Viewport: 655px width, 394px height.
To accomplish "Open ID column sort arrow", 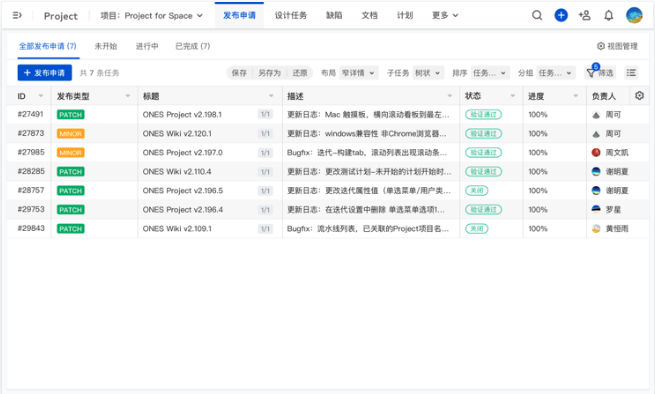I will pyautogui.click(x=41, y=96).
